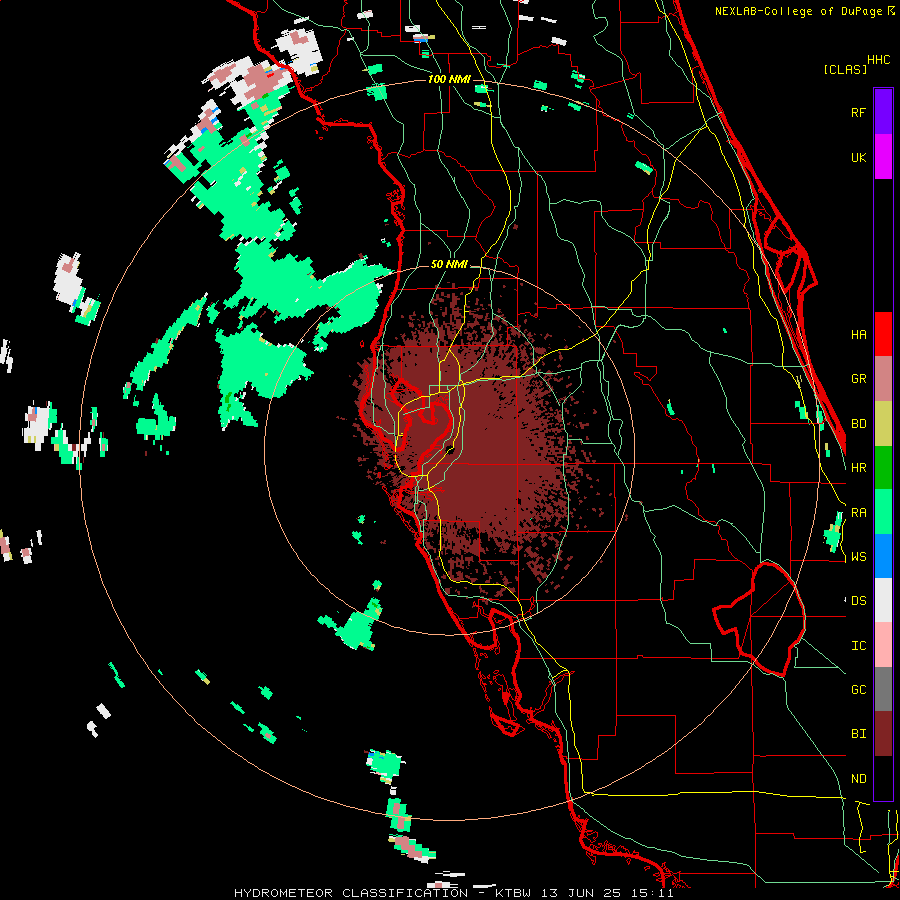Select the WS blue legend swatch

pyautogui.click(x=883, y=556)
